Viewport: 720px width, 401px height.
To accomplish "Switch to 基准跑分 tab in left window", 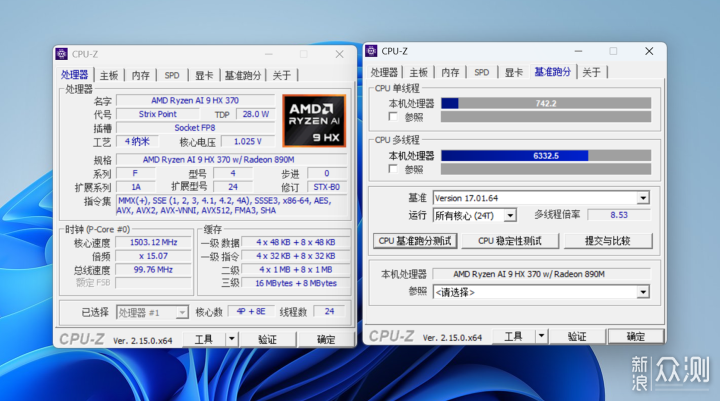I will (243, 75).
